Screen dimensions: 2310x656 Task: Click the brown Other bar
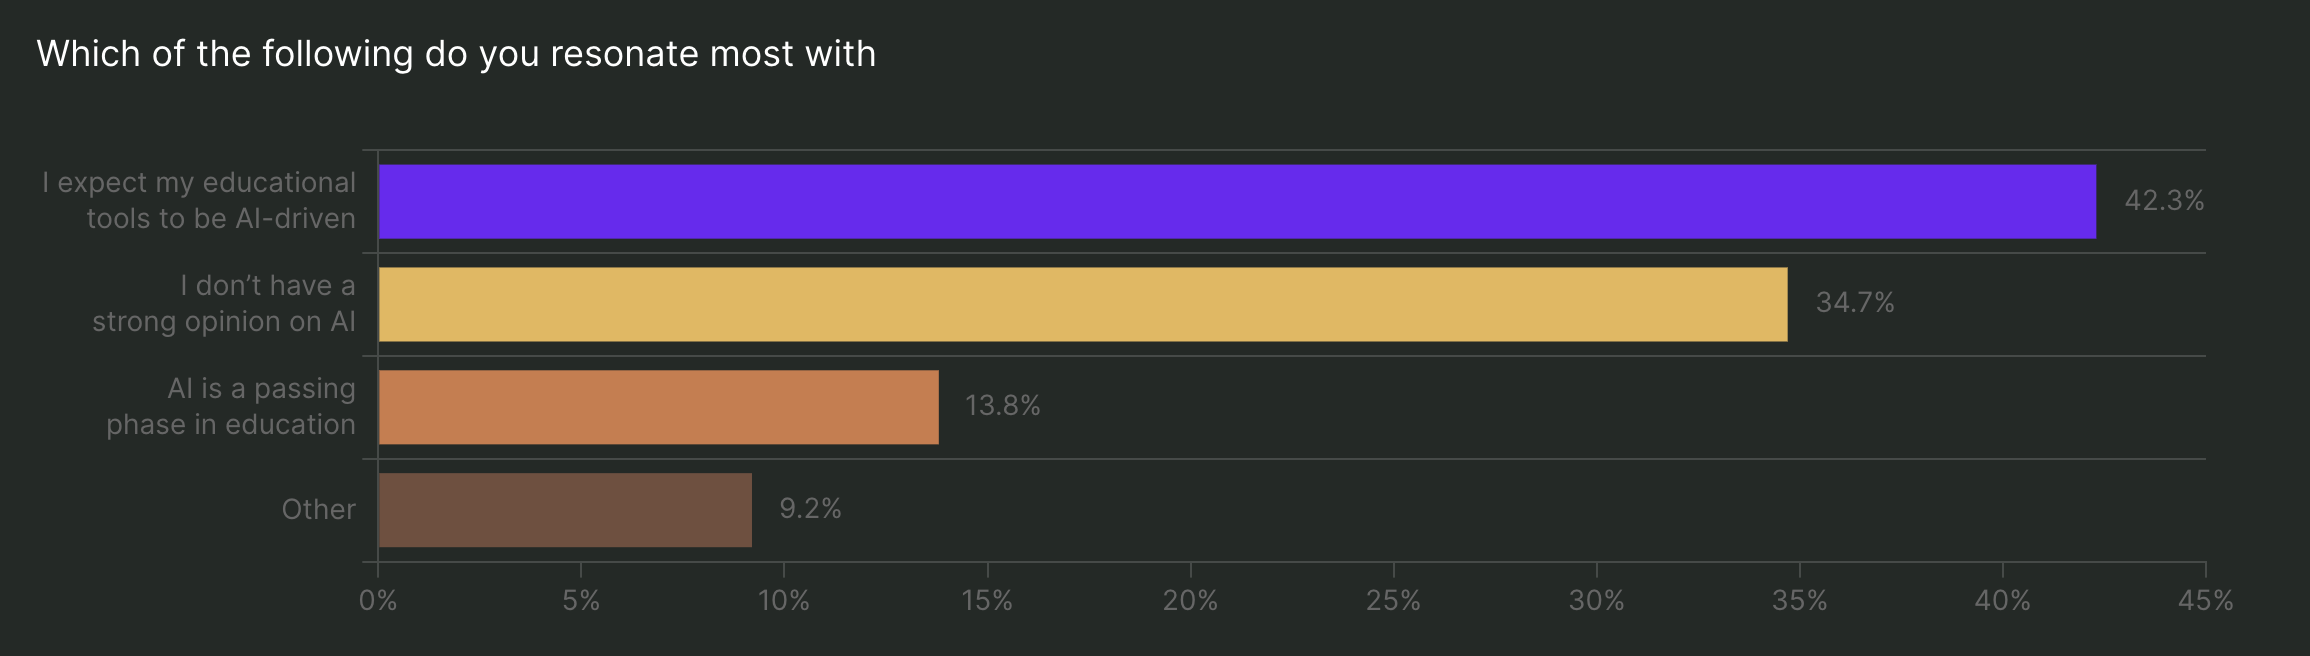pos(565,510)
